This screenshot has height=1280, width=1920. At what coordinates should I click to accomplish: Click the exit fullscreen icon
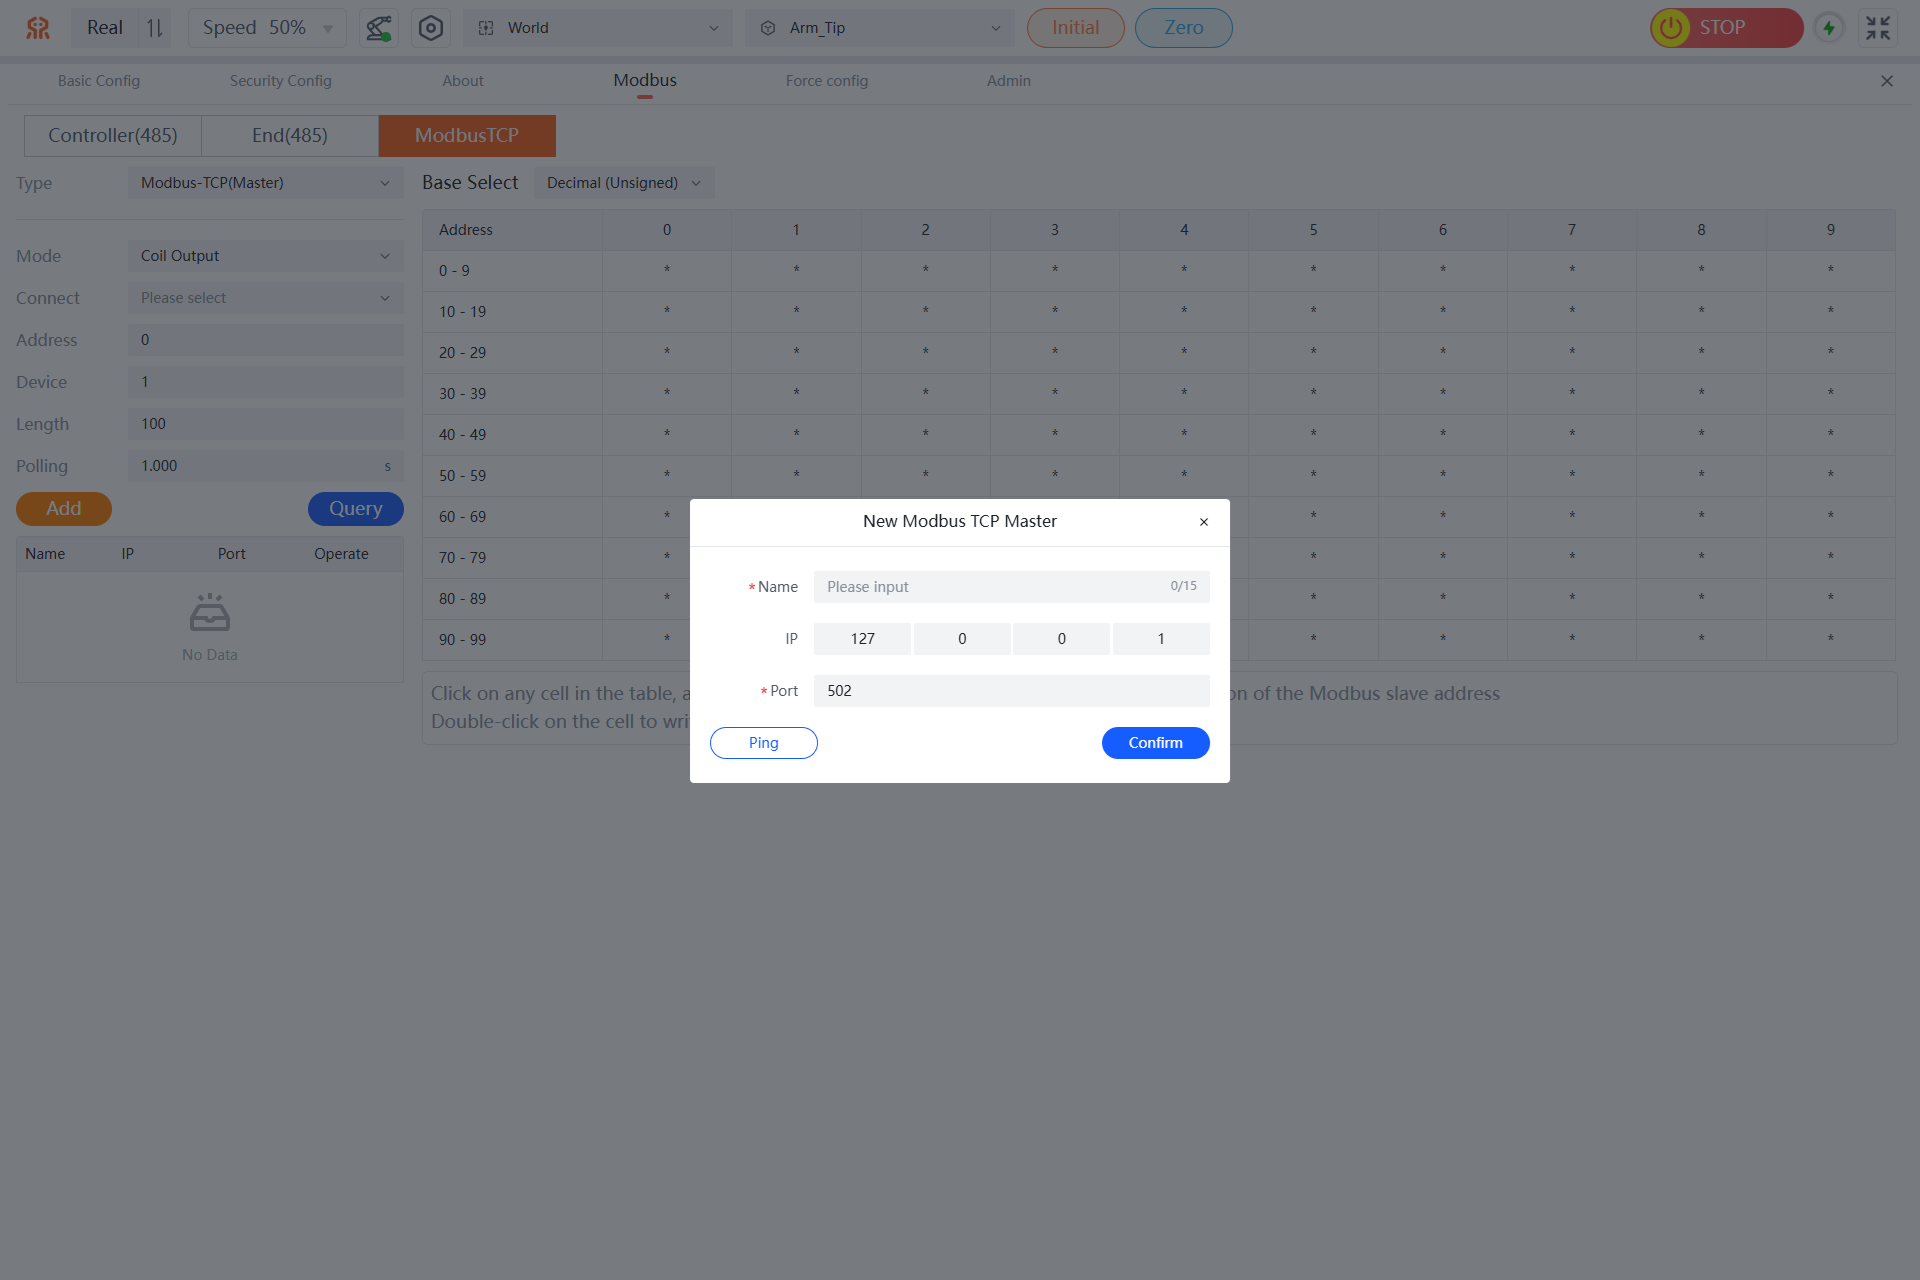click(x=1878, y=28)
